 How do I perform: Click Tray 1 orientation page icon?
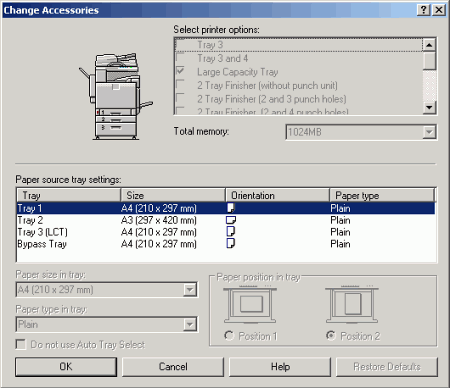coord(231,208)
